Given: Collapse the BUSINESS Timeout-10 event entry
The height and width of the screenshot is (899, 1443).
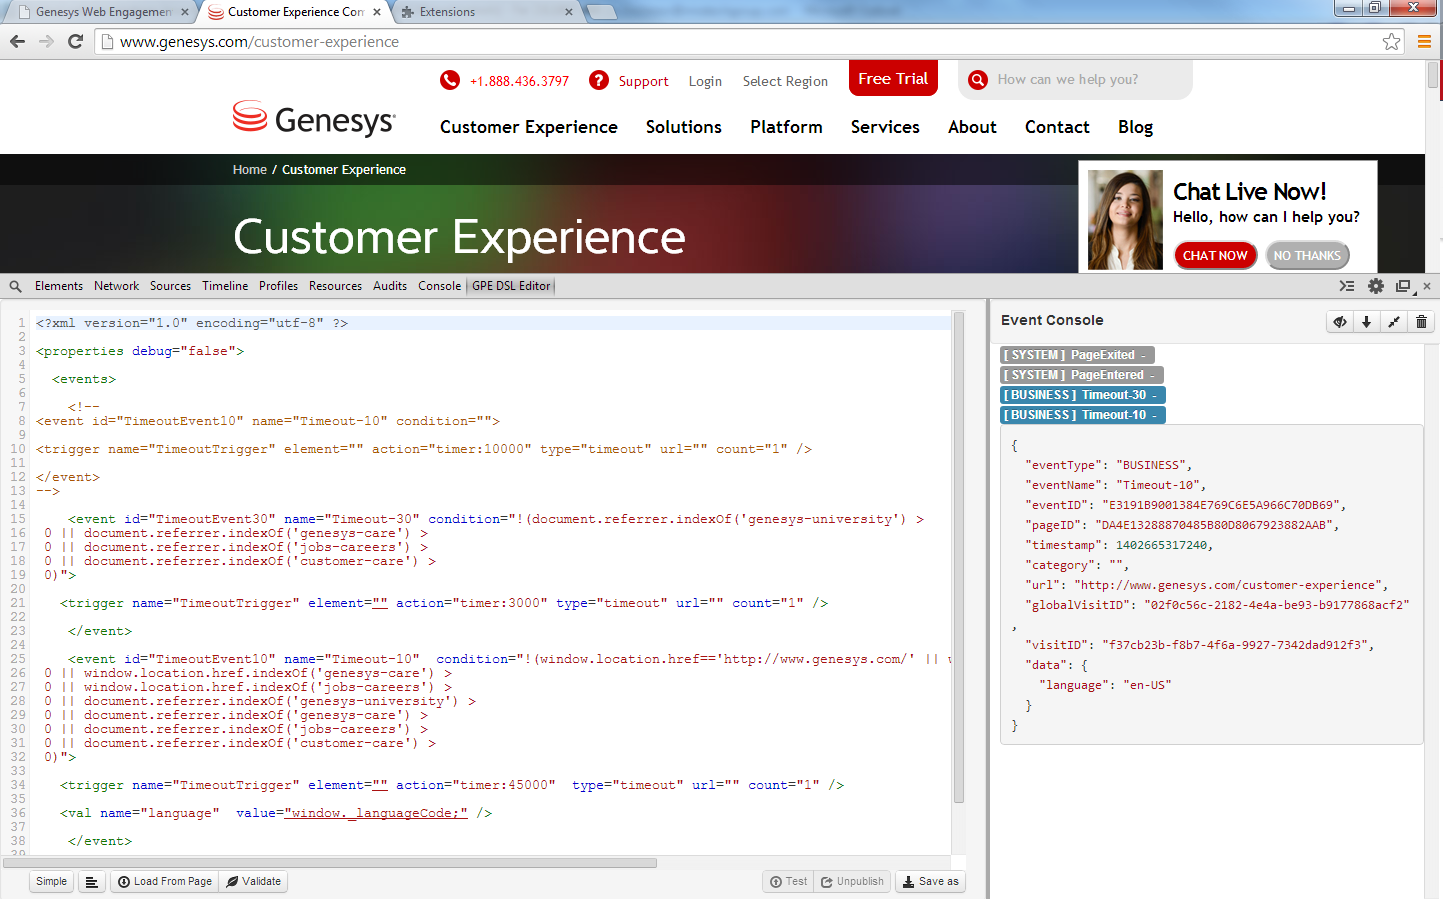Looking at the screenshot, I should pyautogui.click(x=1082, y=415).
